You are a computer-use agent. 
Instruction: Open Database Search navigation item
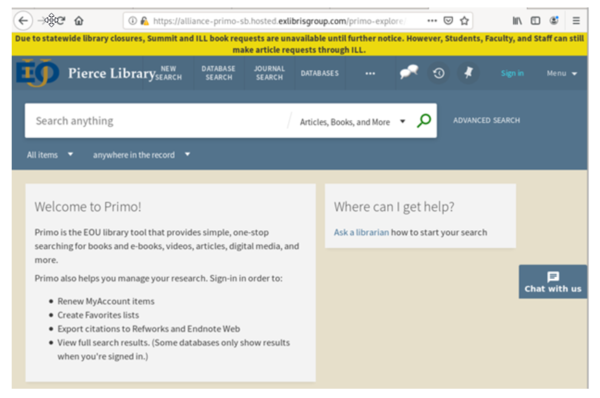pyautogui.click(x=218, y=73)
